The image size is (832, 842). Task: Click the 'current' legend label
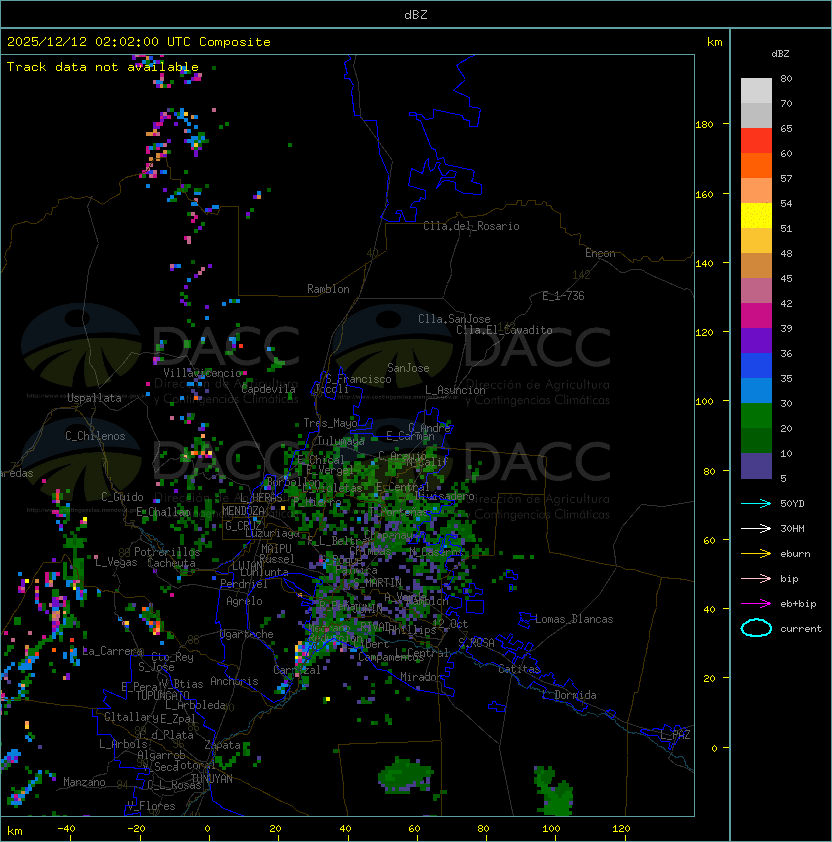click(801, 629)
